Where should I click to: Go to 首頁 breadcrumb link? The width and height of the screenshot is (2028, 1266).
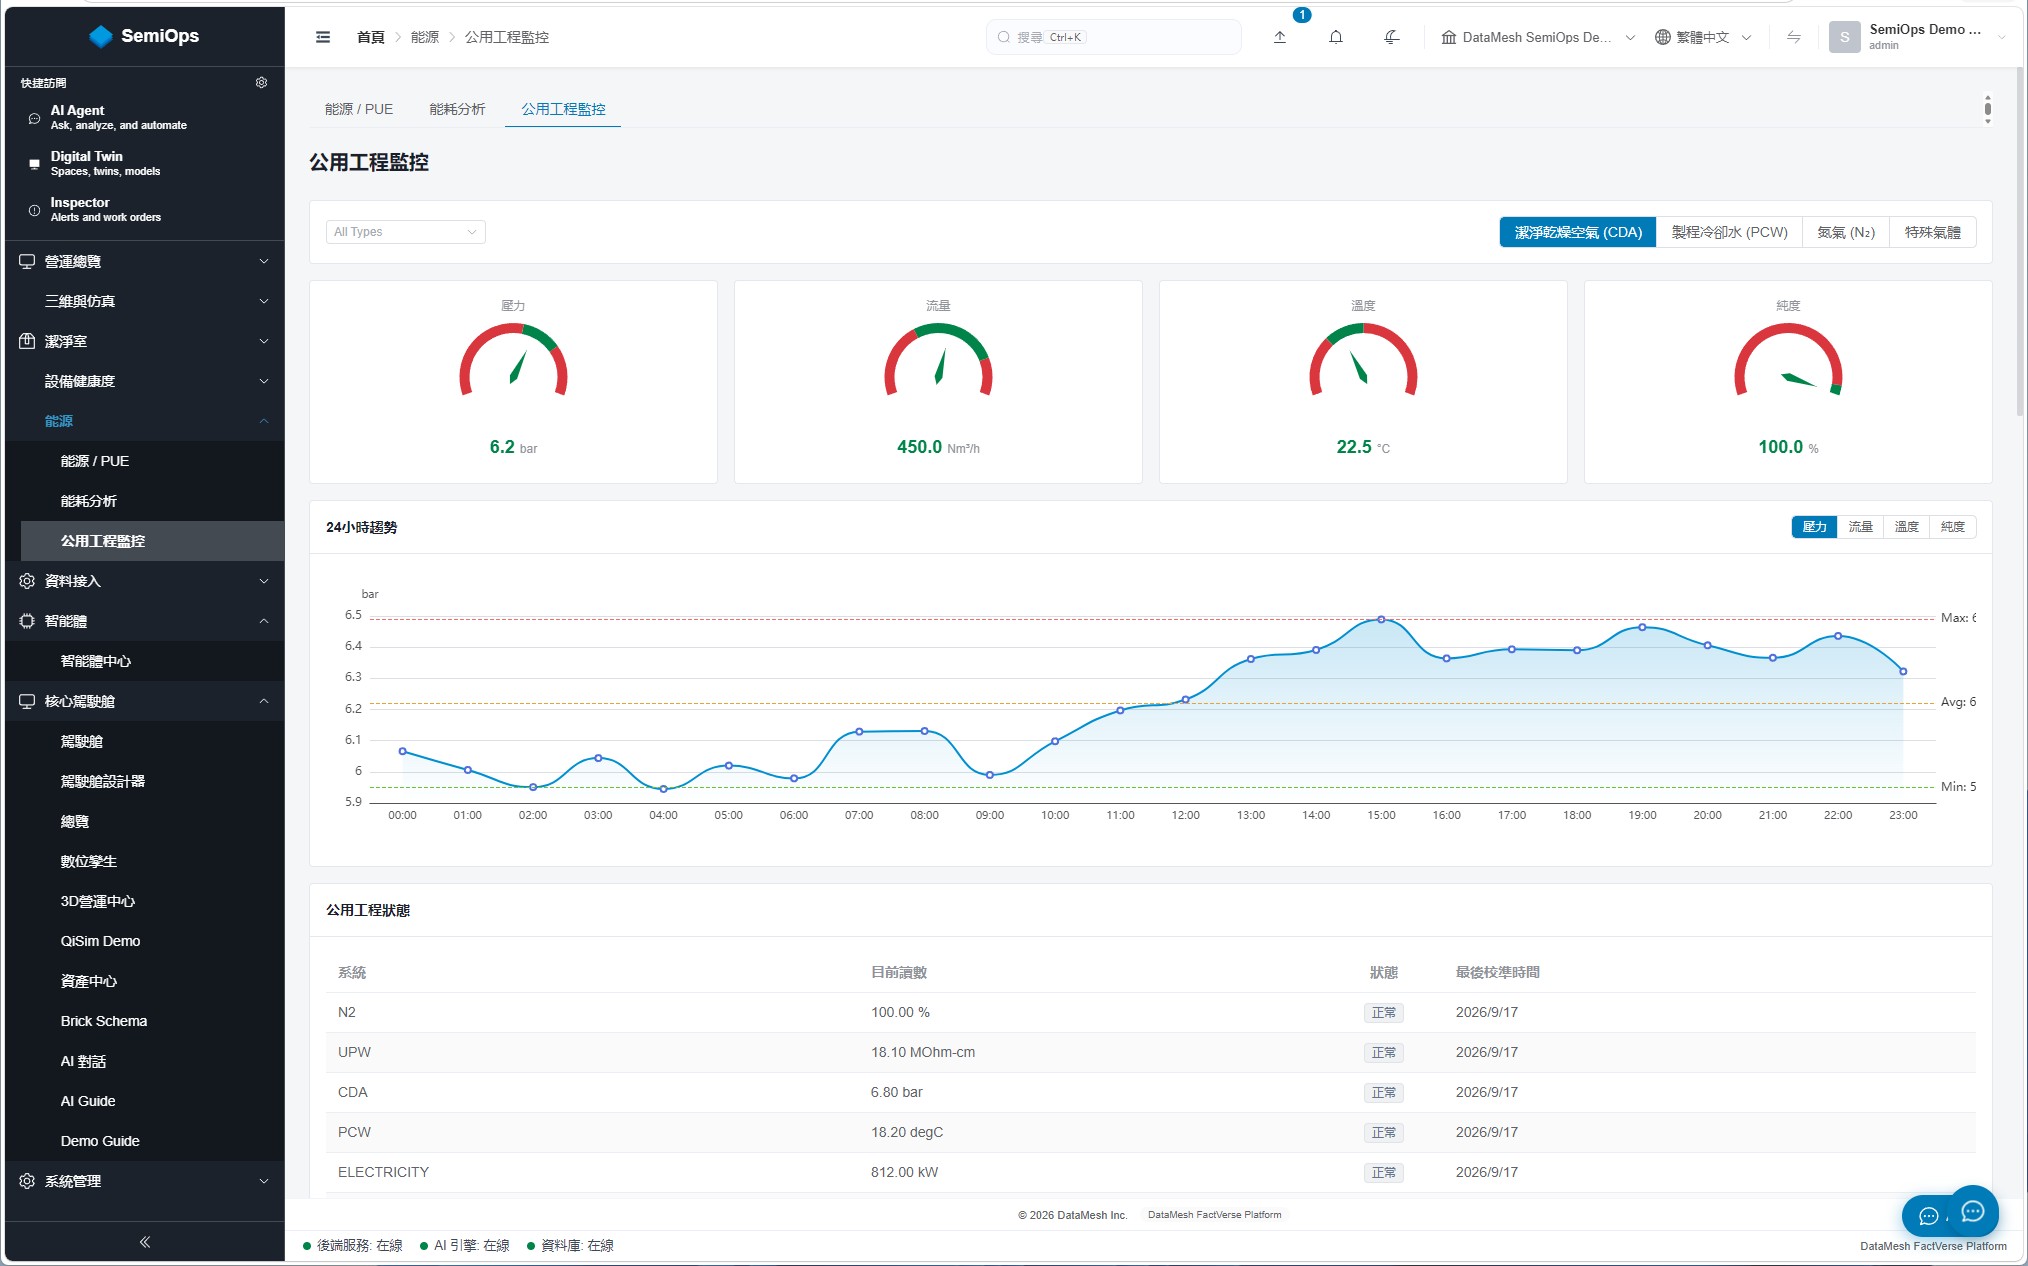371,37
